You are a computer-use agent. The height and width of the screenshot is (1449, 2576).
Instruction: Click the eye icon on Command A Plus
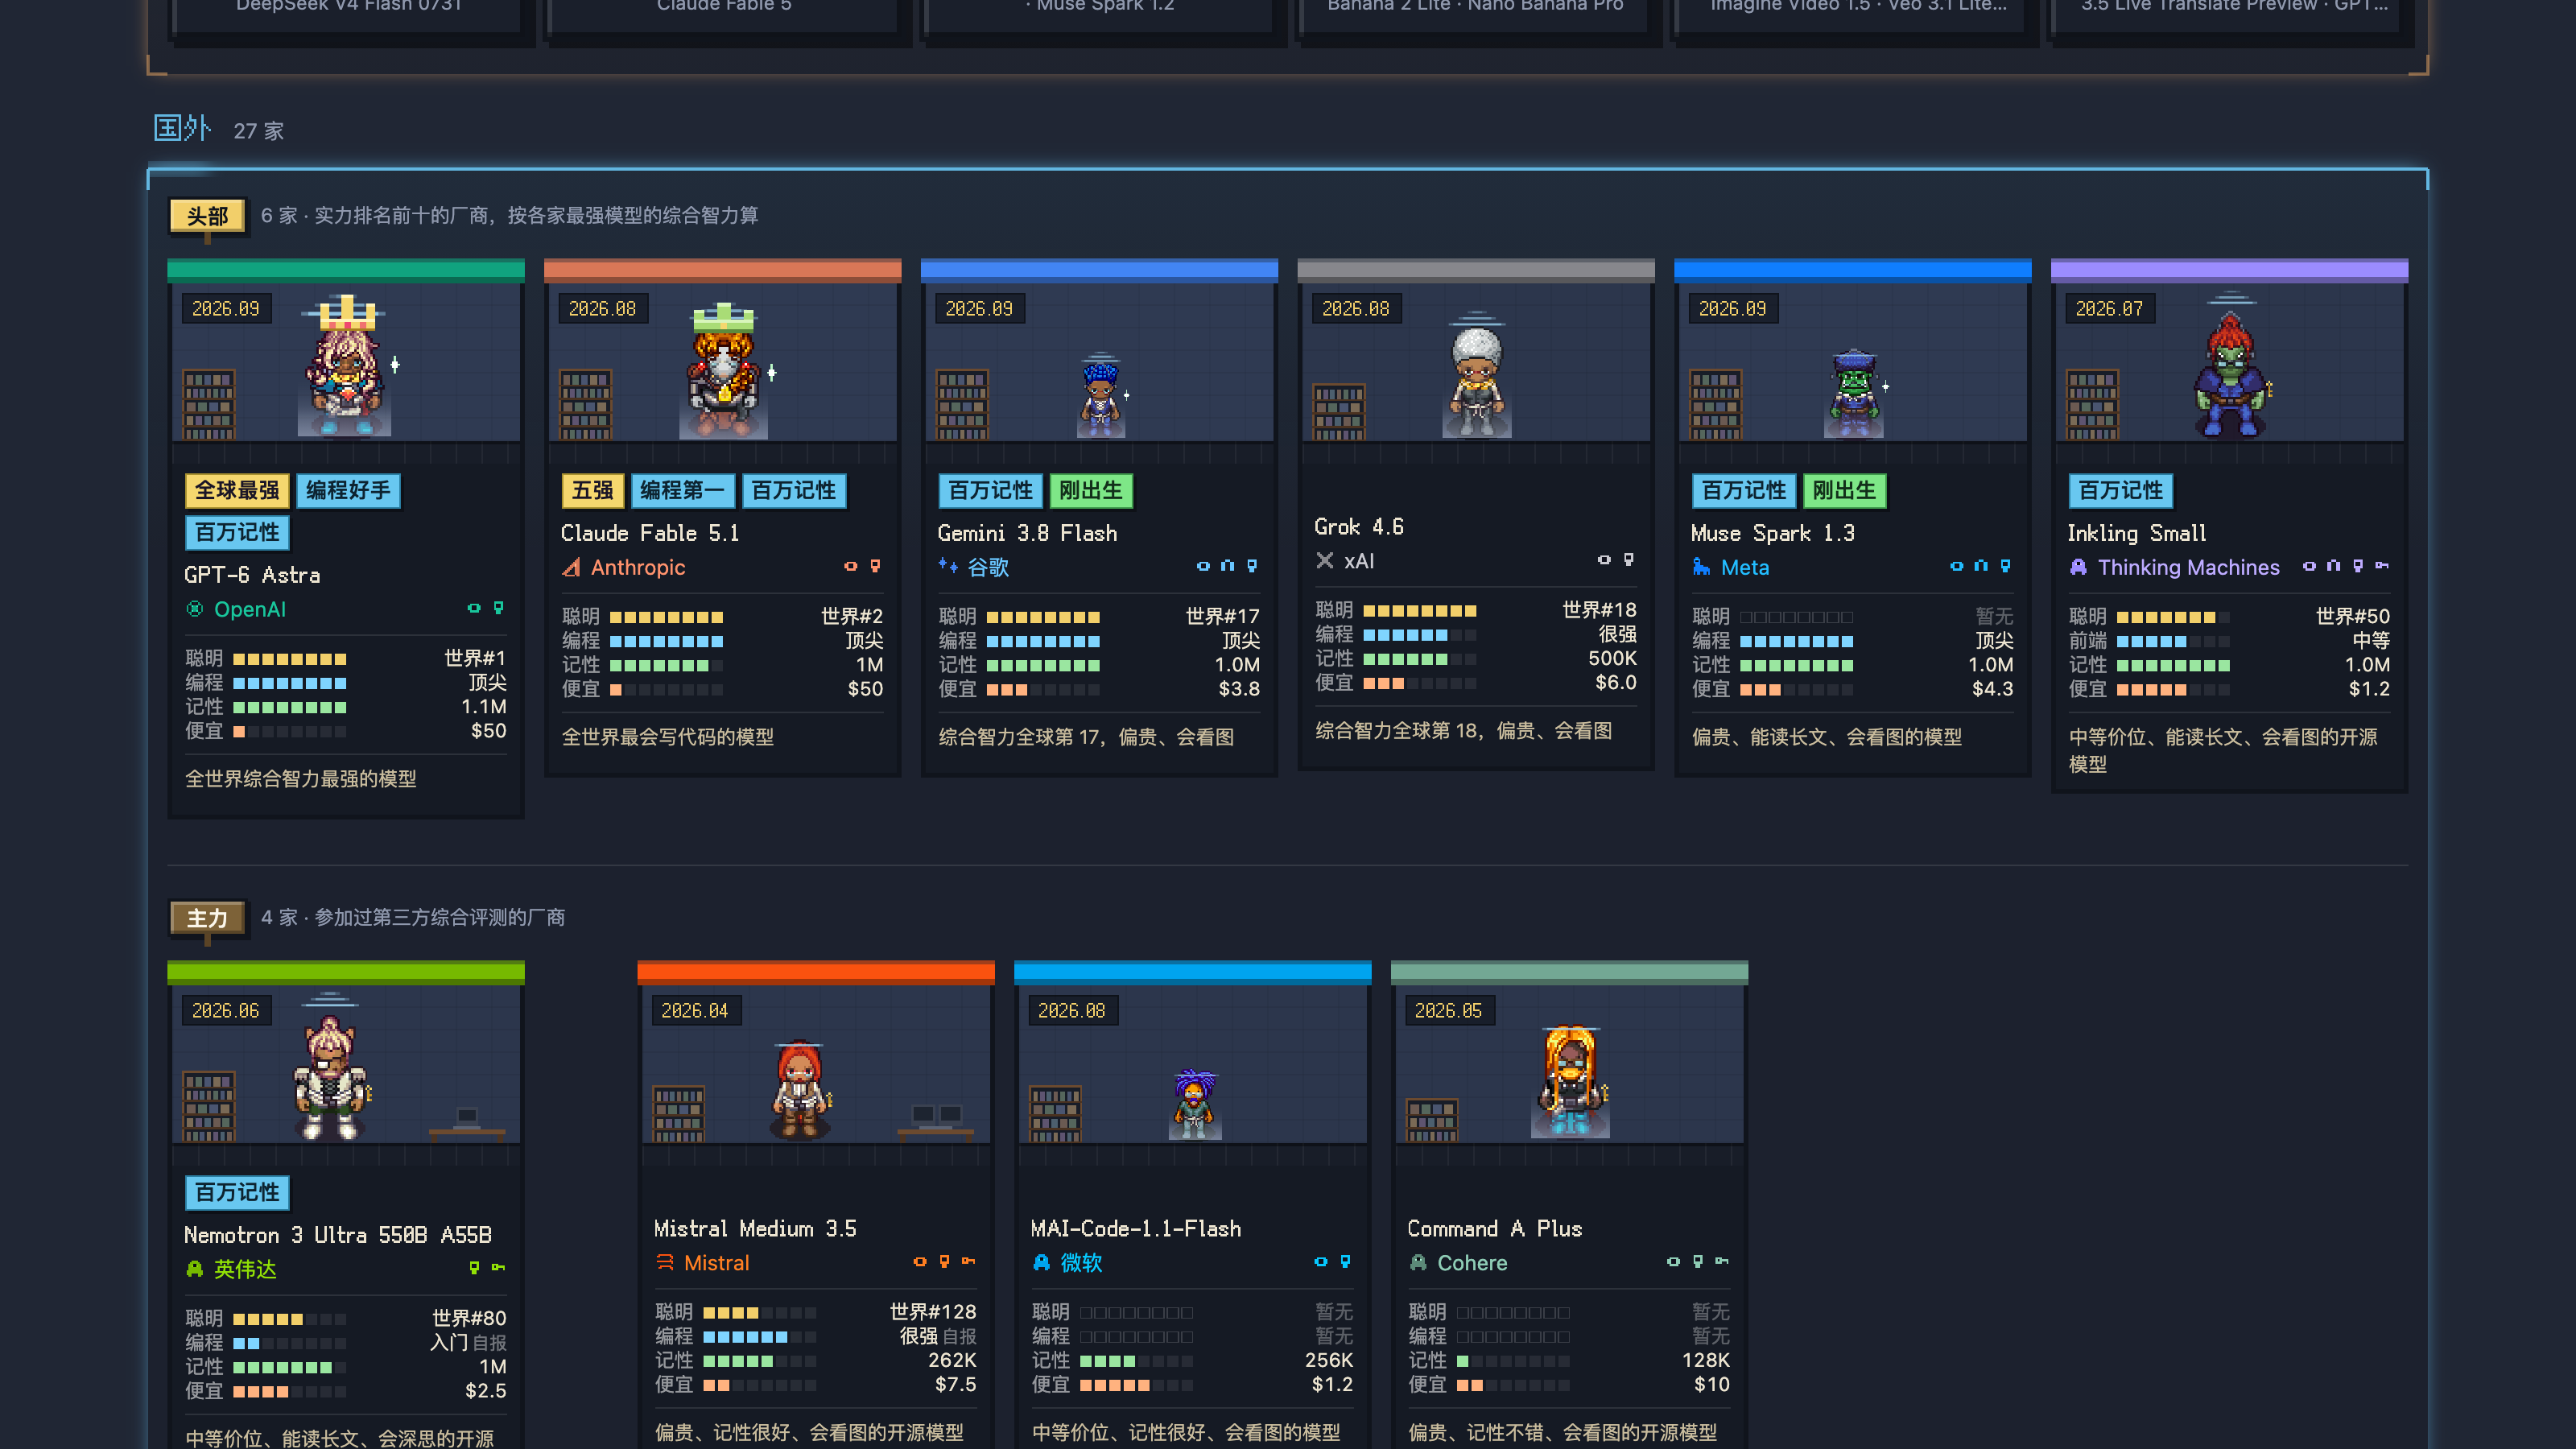[x=1673, y=1262]
